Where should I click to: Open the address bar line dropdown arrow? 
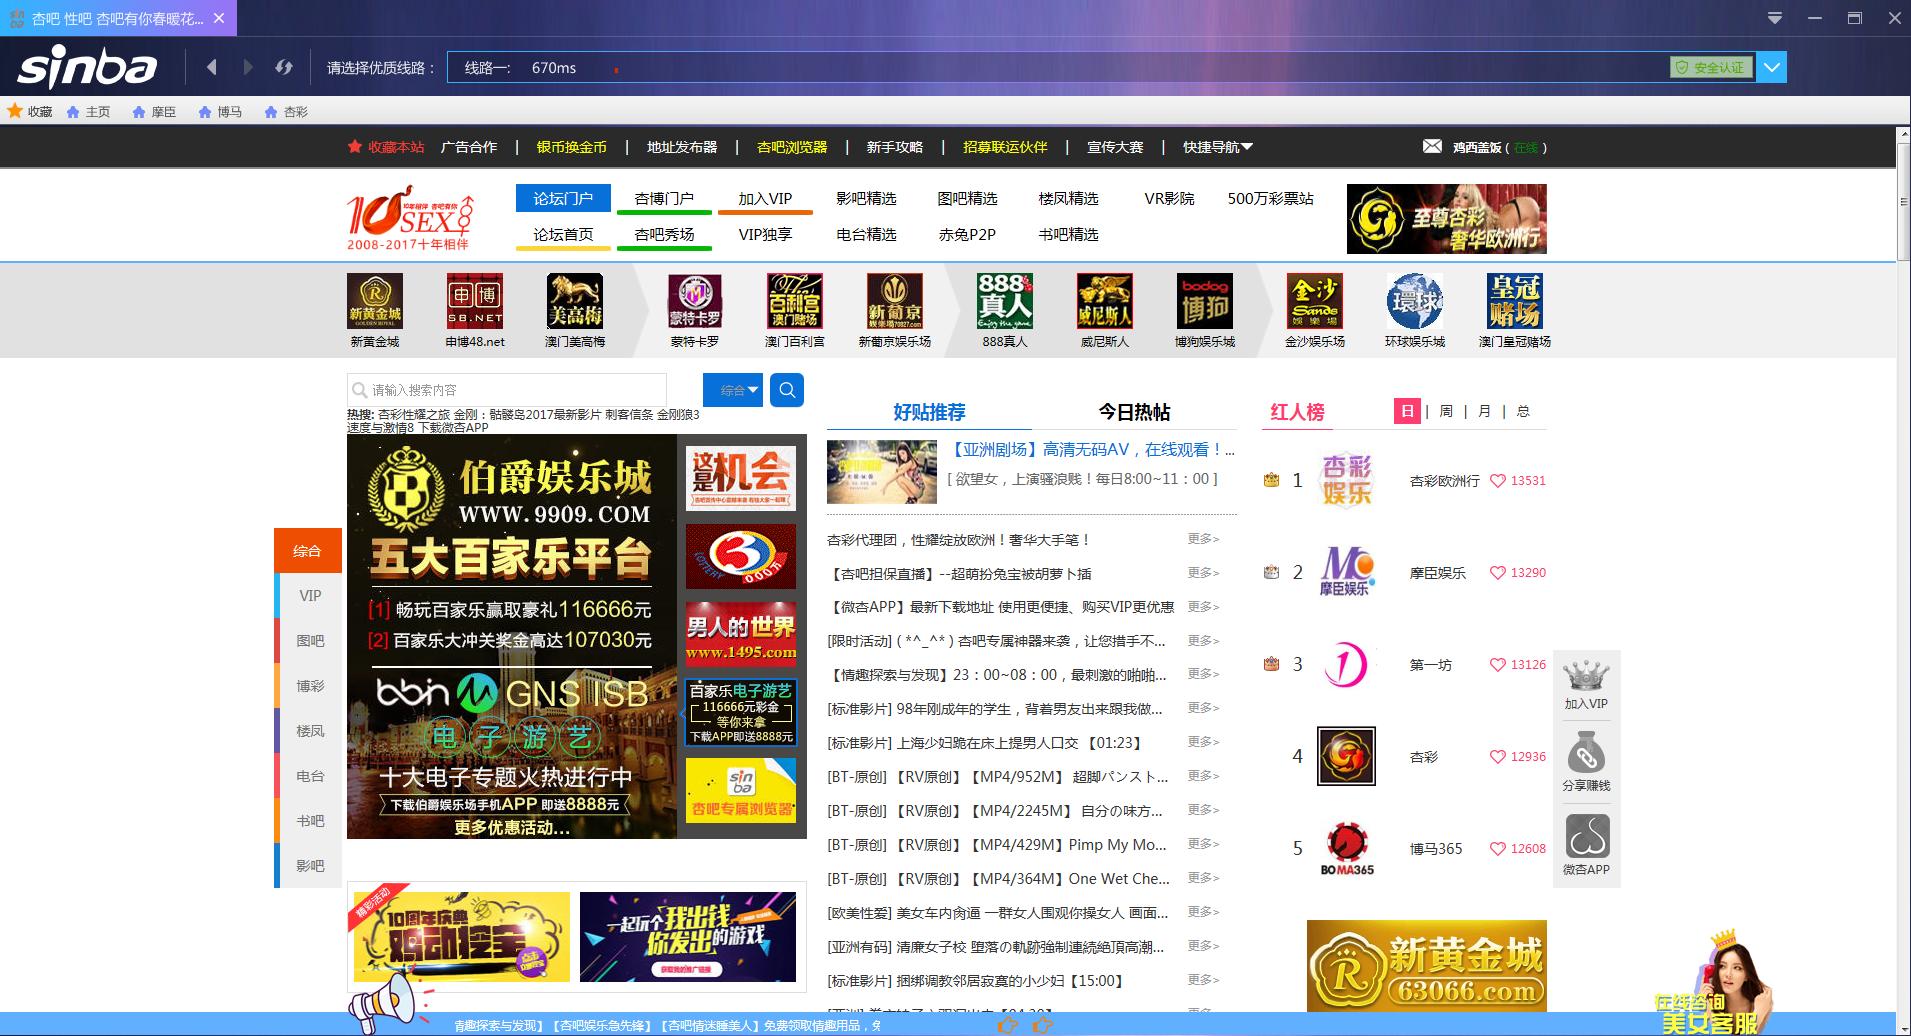click(x=1772, y=67)
